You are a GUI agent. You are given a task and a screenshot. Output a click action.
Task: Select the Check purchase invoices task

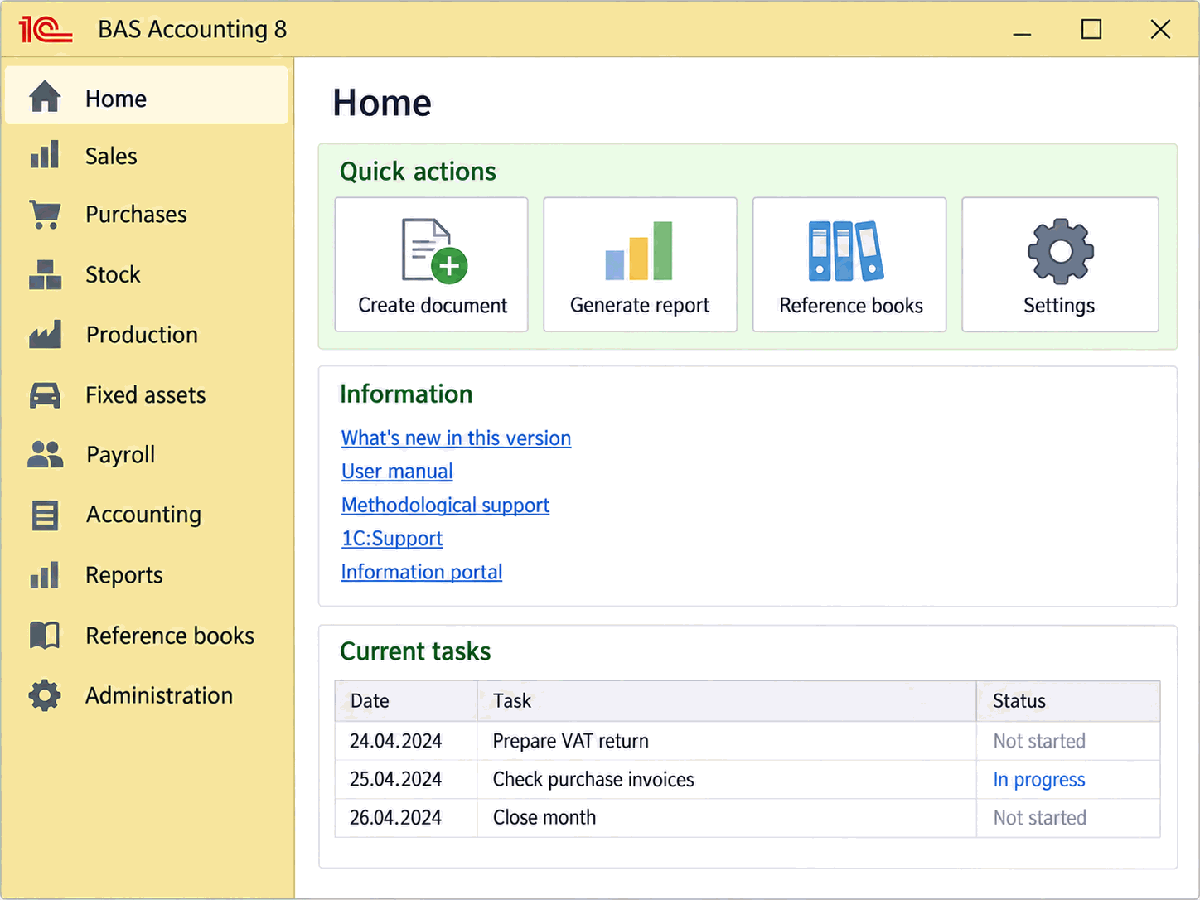(x=594, y=779)
